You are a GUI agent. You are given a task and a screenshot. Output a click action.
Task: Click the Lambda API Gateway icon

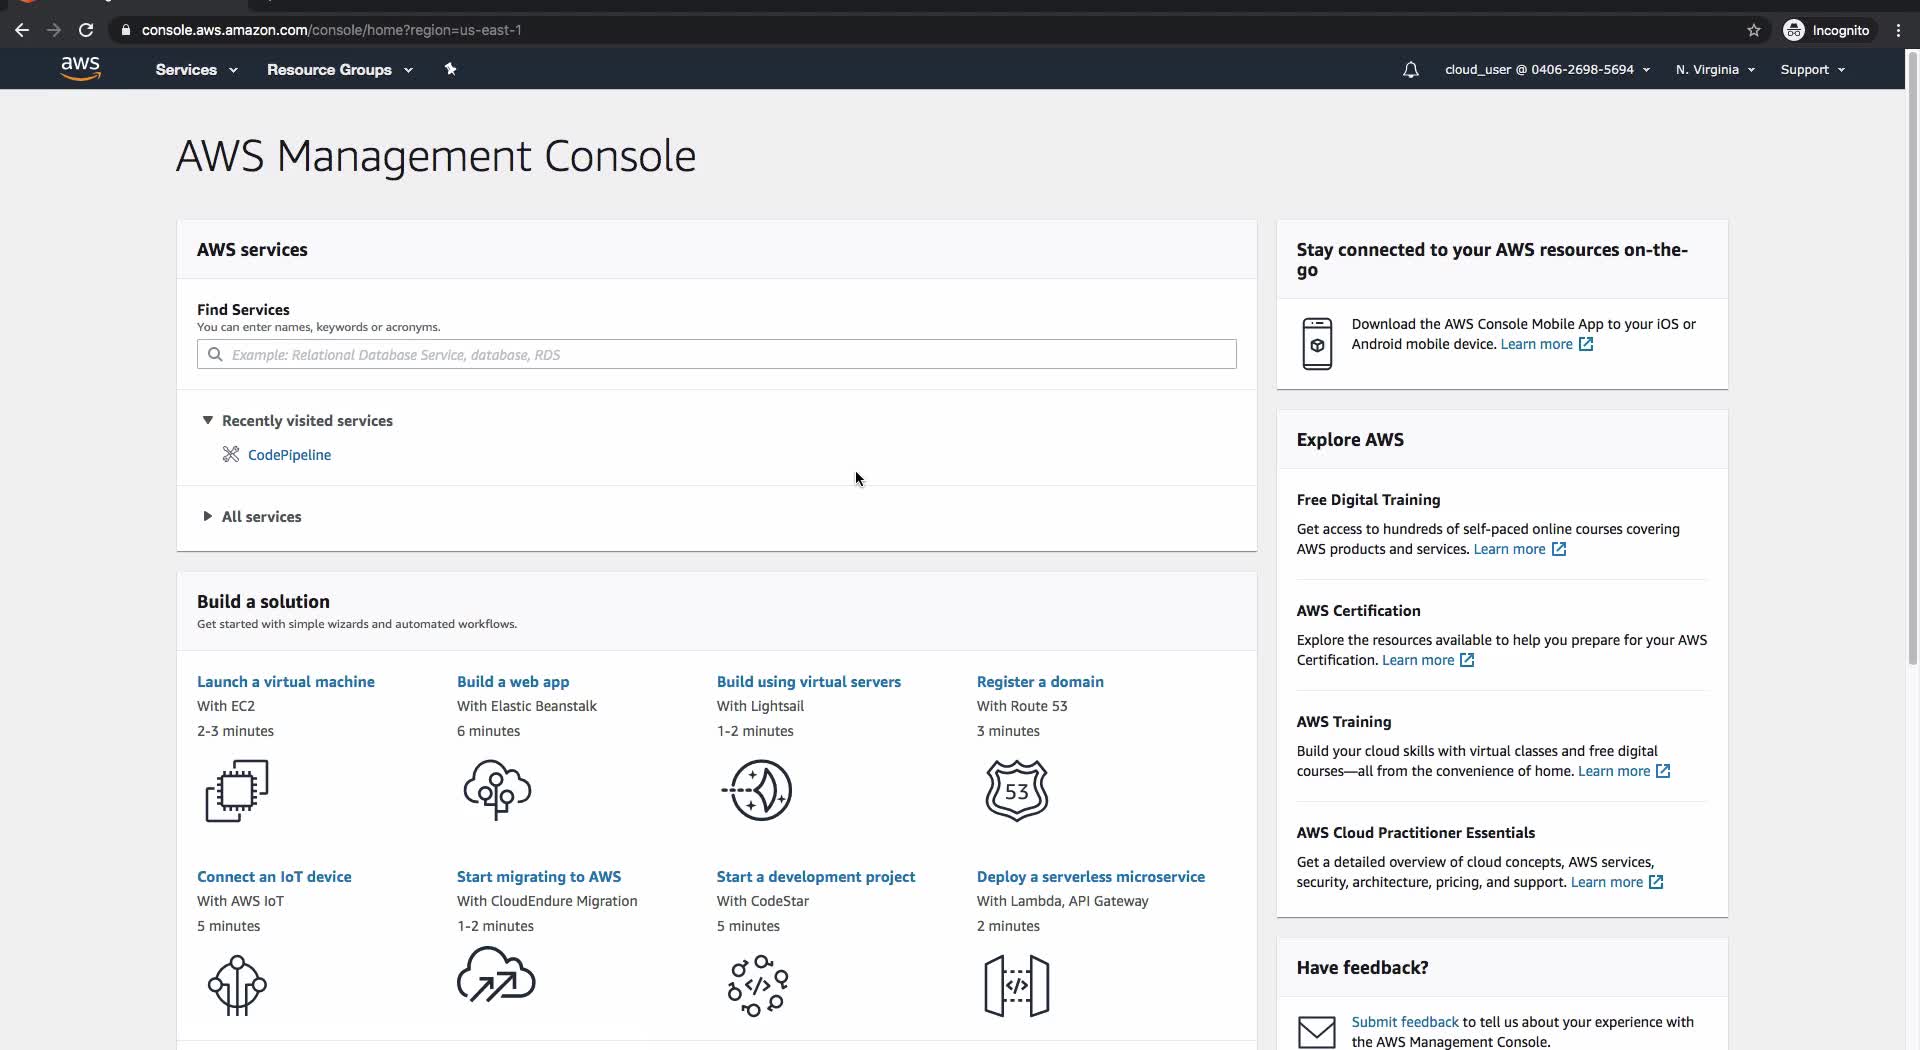[x=1016, y=985]
